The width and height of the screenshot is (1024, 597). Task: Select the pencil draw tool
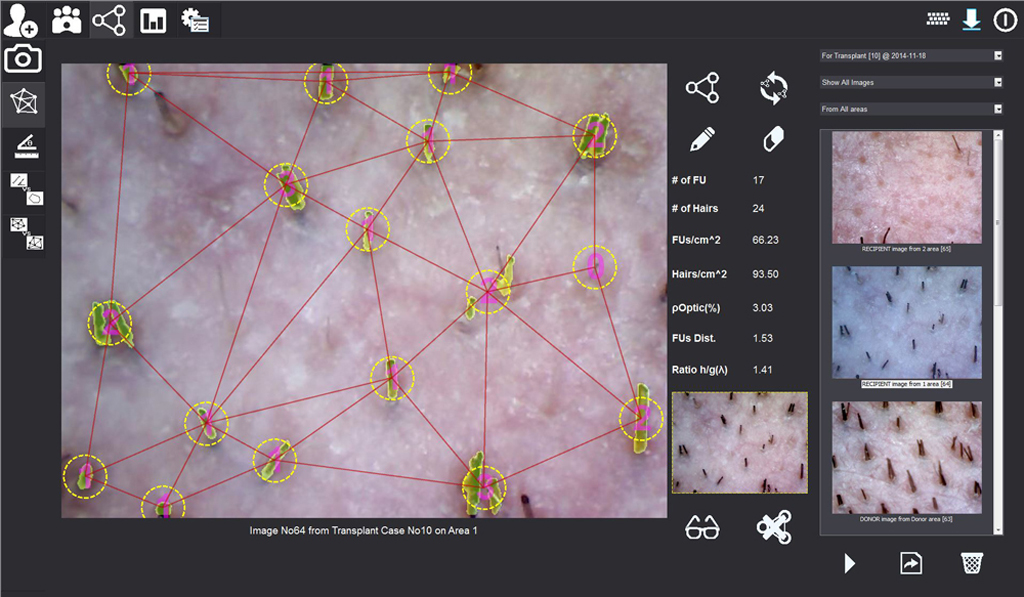pos(702,139)
